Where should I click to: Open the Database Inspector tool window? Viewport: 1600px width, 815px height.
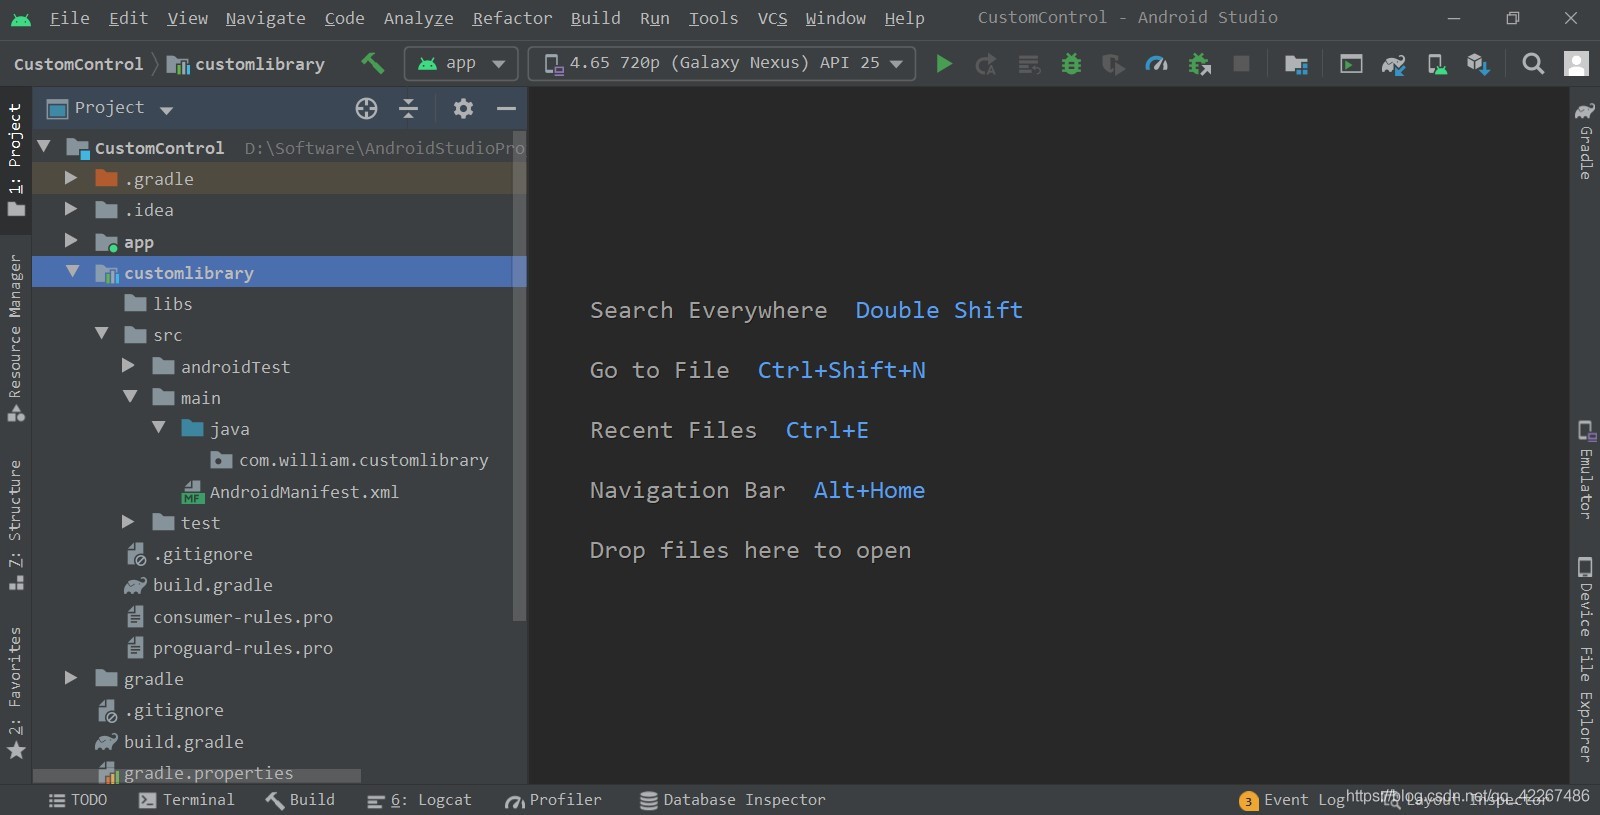click(x=733, y=800)
